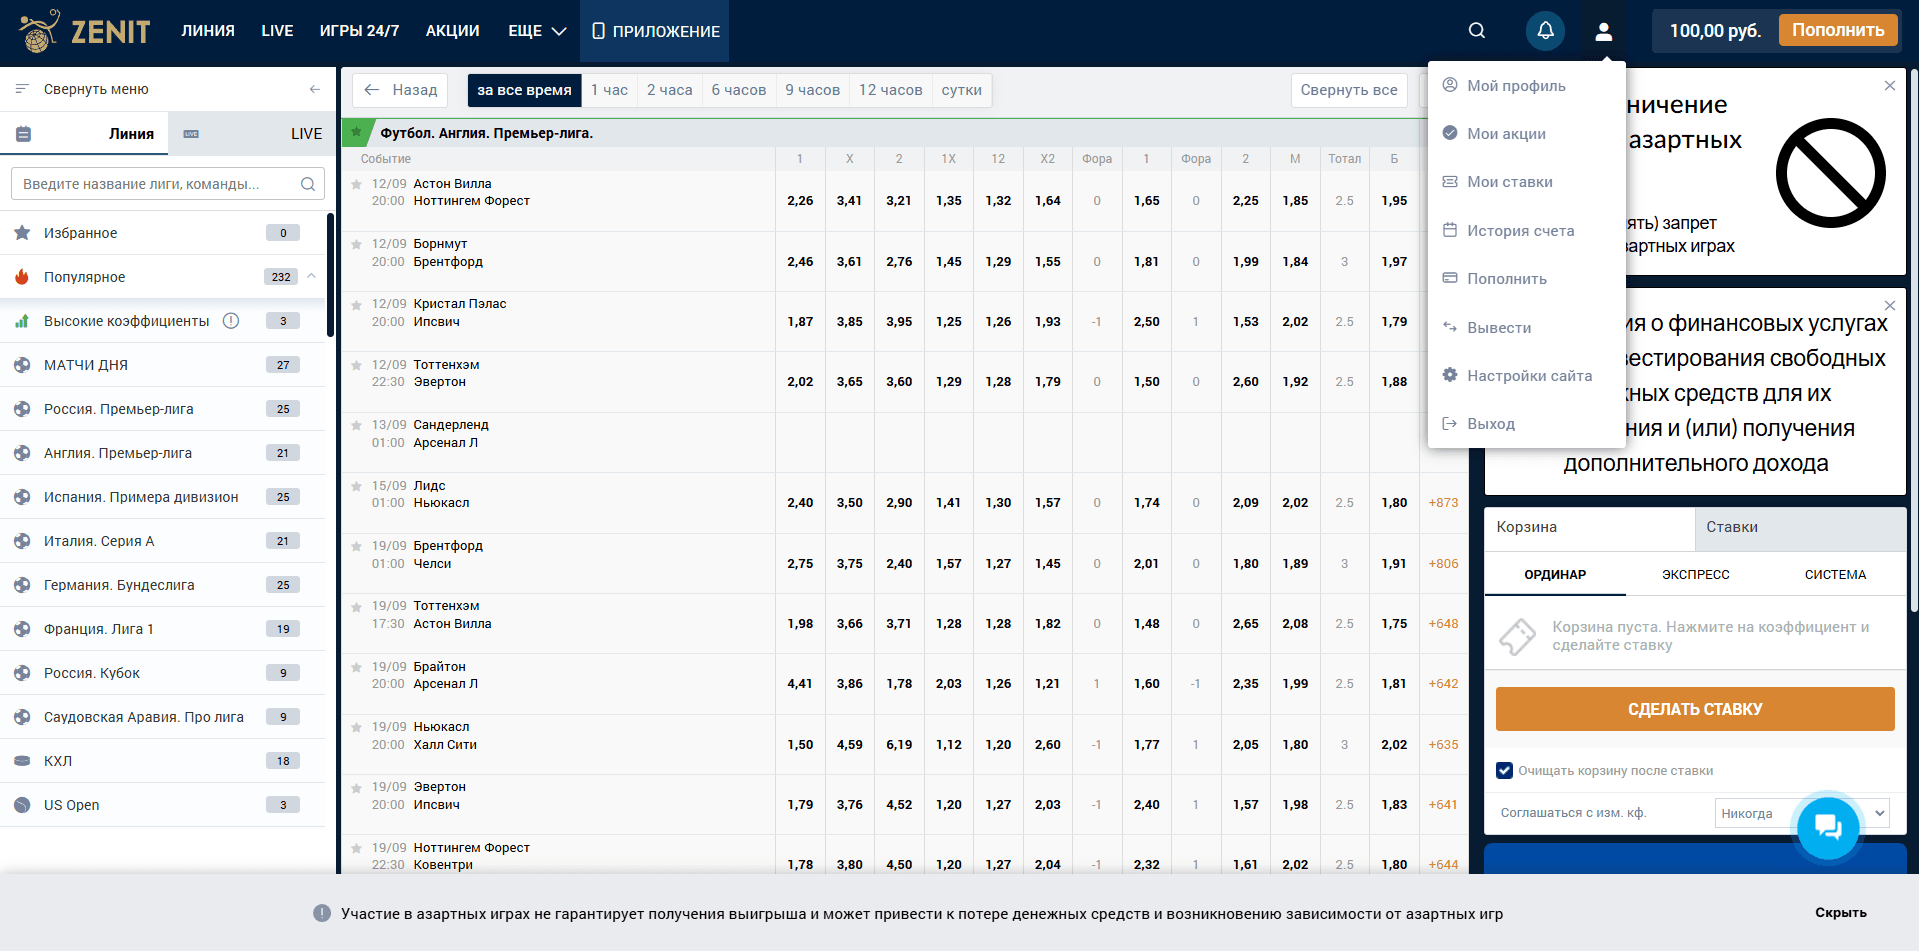Screen dimensions: 1919x951
Task: Click info icon next to Высокие коэффициенты
Action: (x=231, y=321)
